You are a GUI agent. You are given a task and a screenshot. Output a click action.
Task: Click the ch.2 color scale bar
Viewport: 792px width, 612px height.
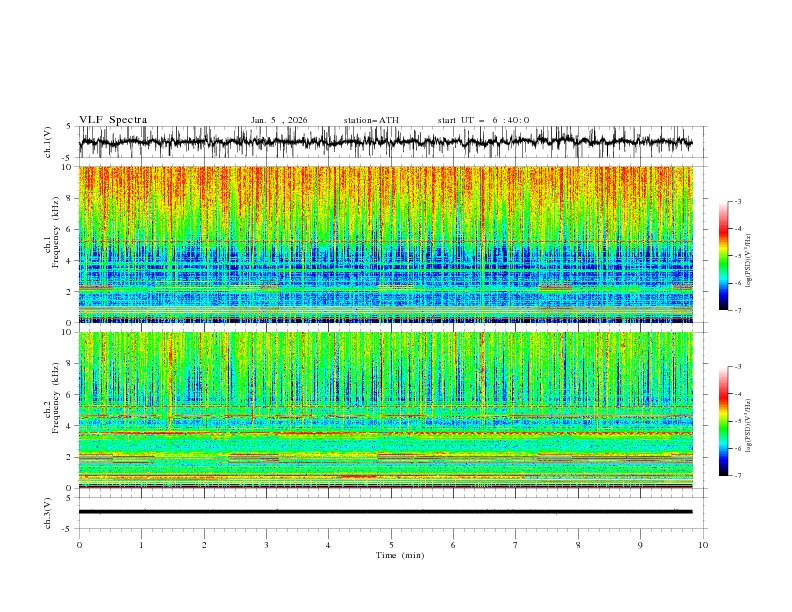[723, 421]
